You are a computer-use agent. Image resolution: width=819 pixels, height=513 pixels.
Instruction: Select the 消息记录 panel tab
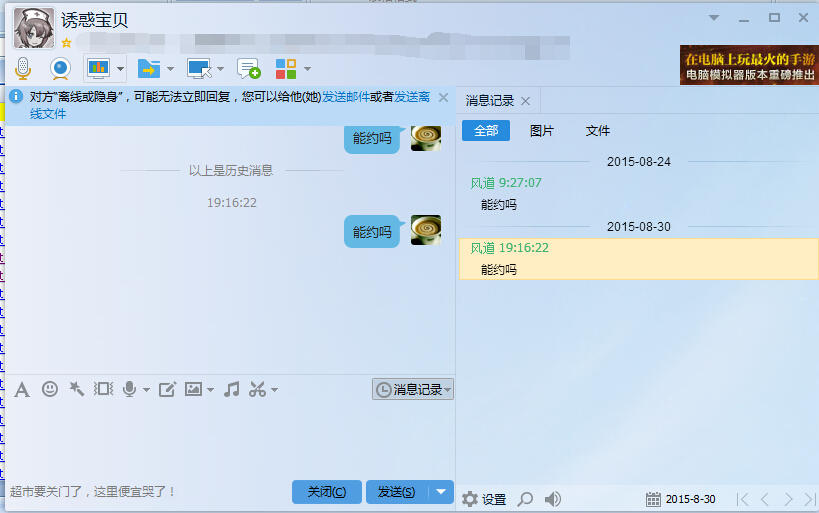(489, 101)
